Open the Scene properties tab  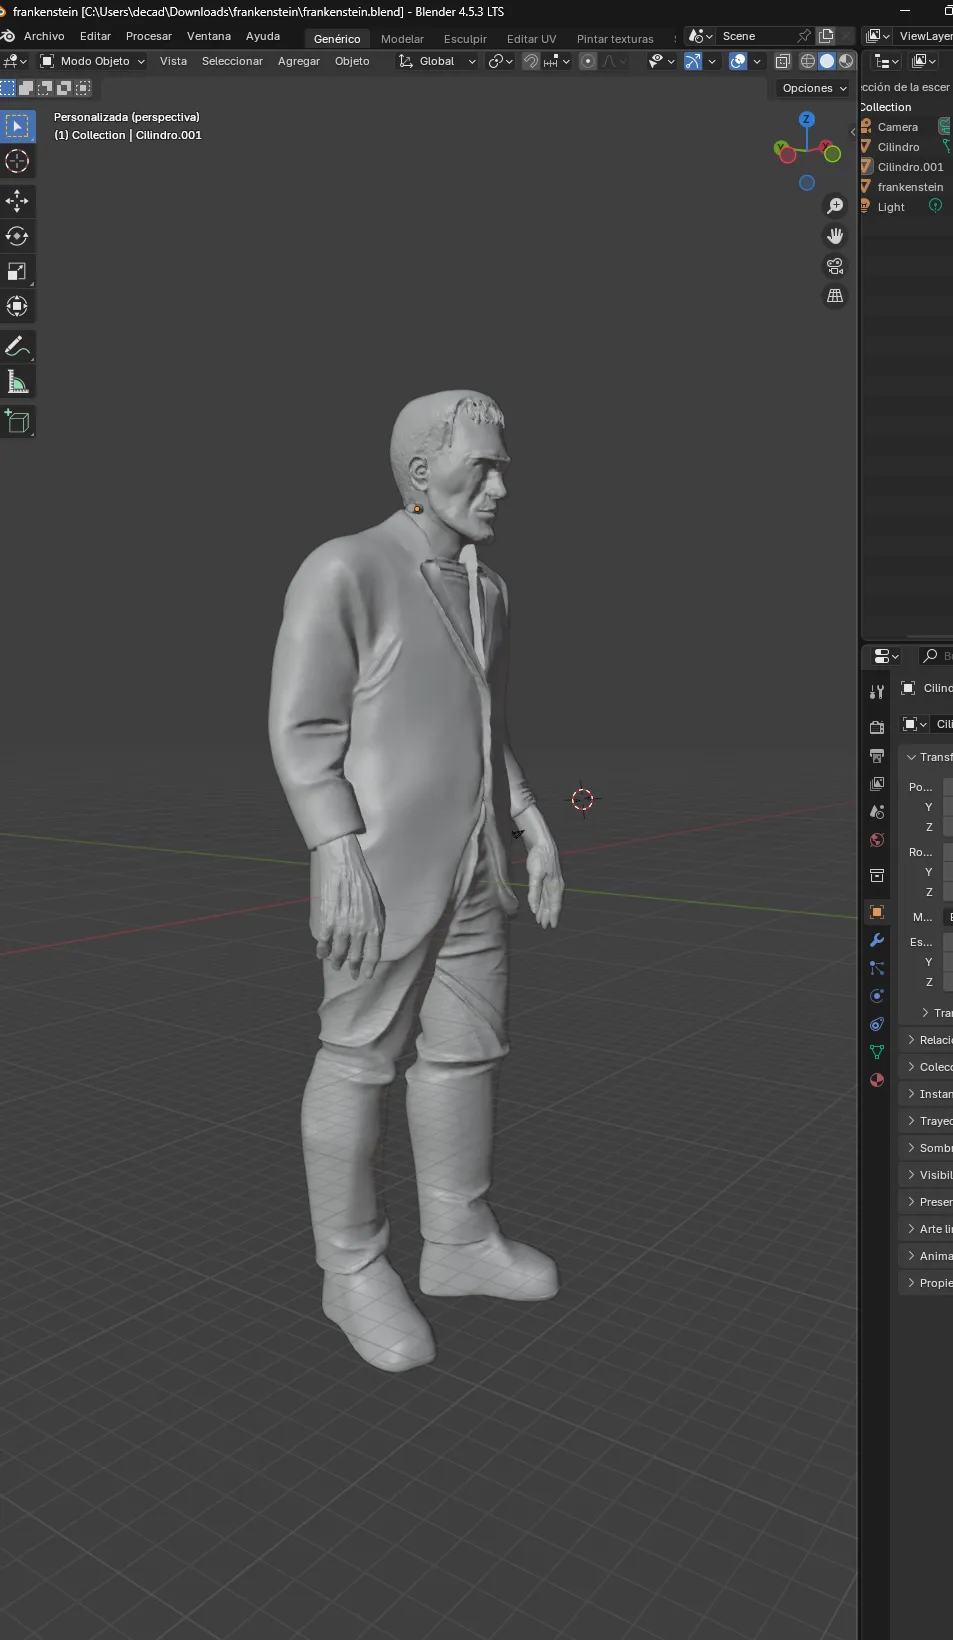pyautogui.click(x=877, y=811)
